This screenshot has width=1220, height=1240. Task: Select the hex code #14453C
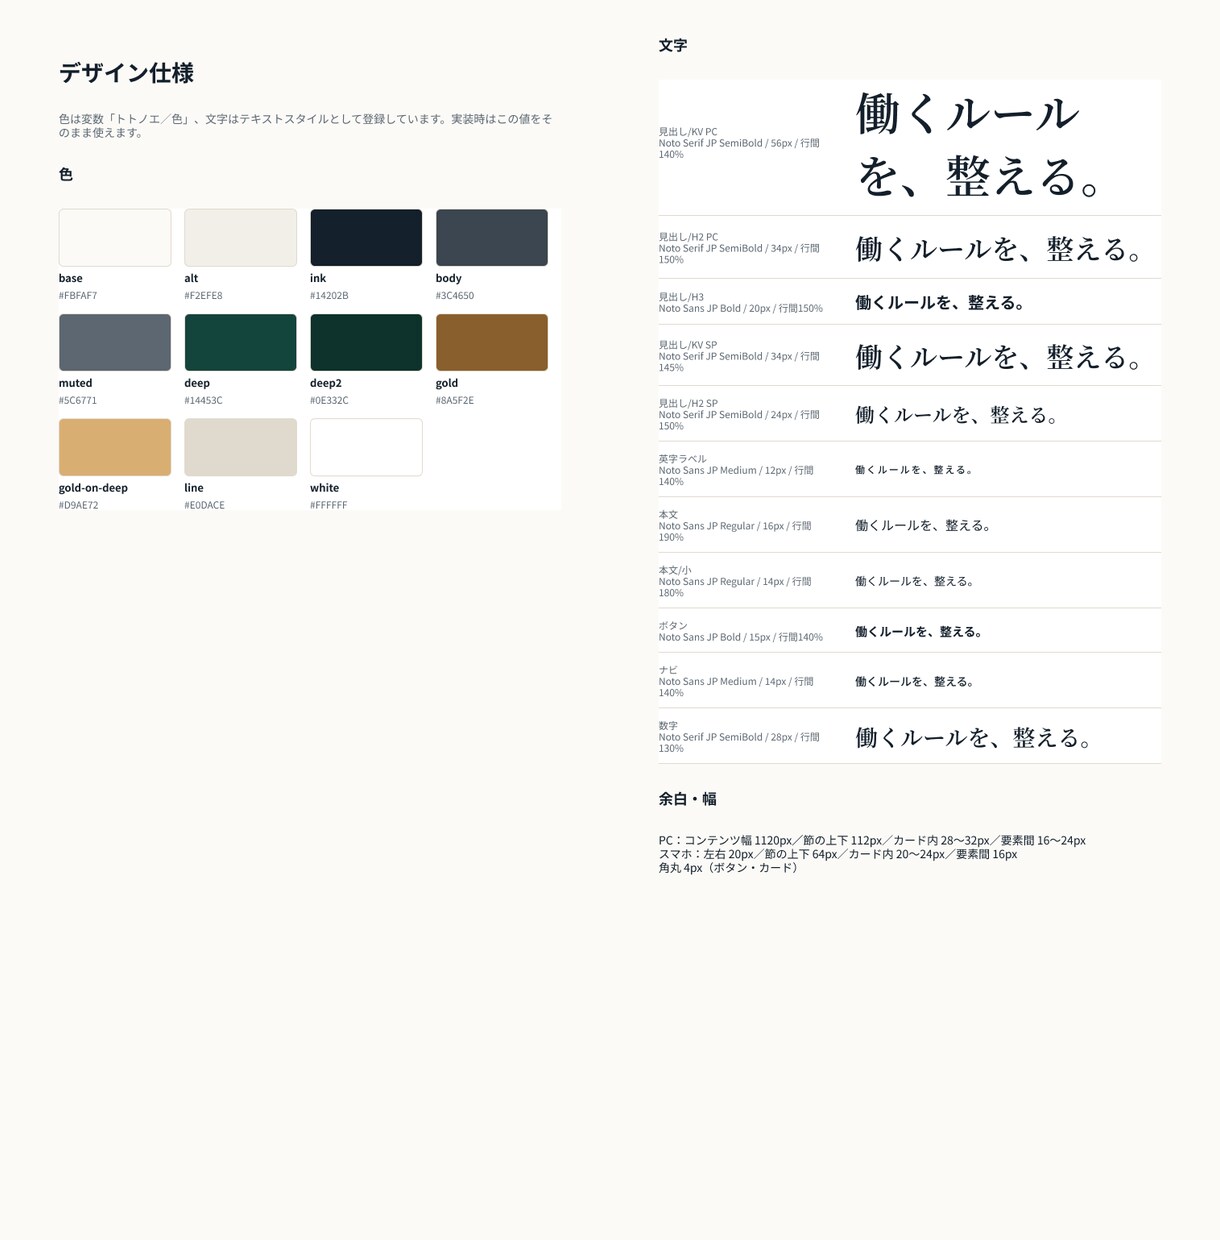tap(203, 401)
